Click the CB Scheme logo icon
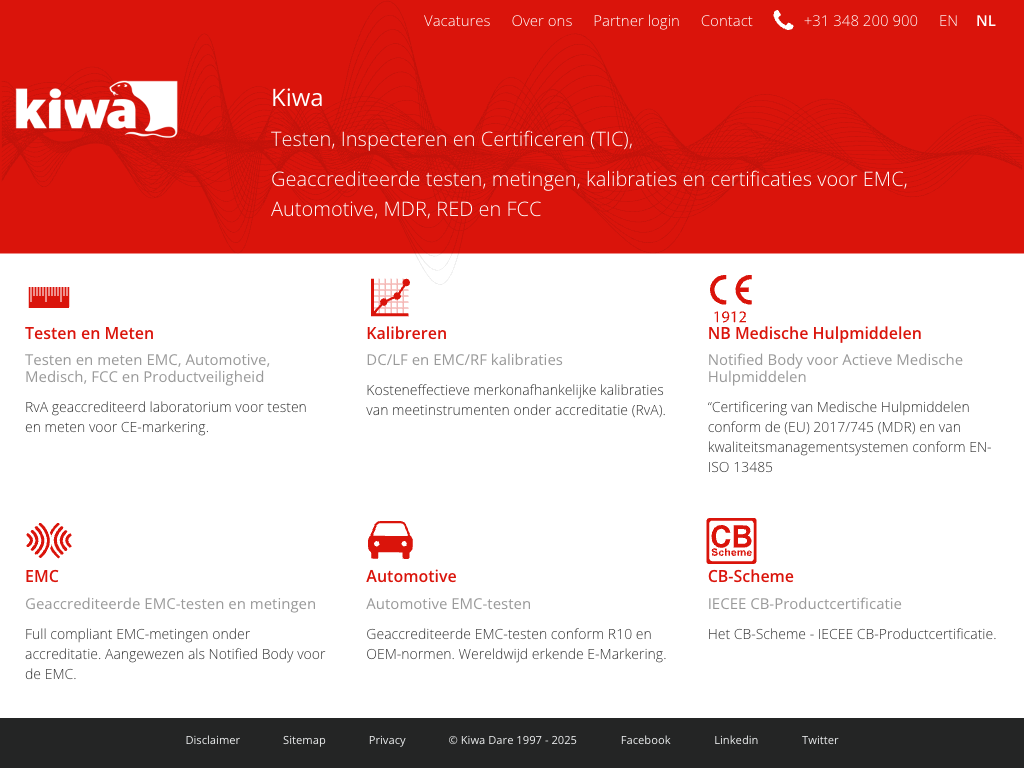The image size is (1024, 768). 731,541
